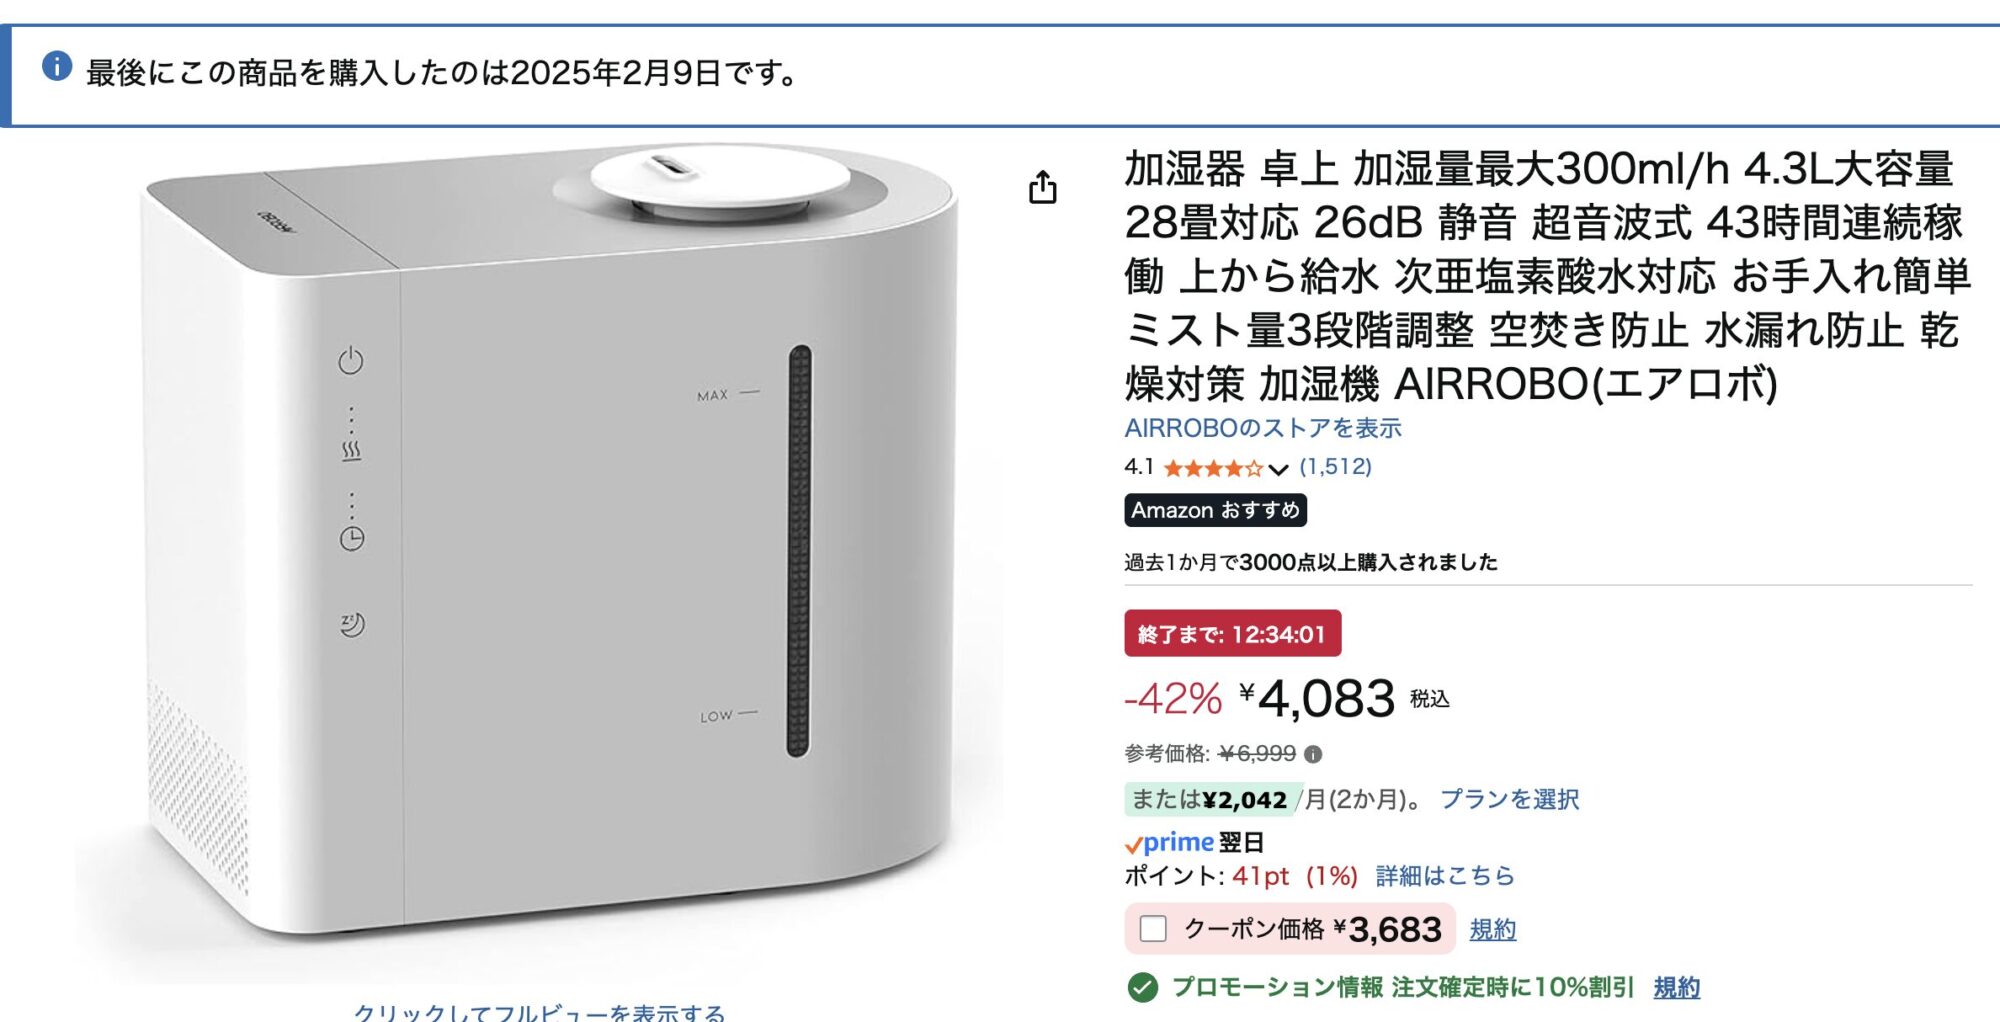Click クリックしてフルビューを表示する link
Screen dimensions: 2000x1022
[x=539, y=1012]
